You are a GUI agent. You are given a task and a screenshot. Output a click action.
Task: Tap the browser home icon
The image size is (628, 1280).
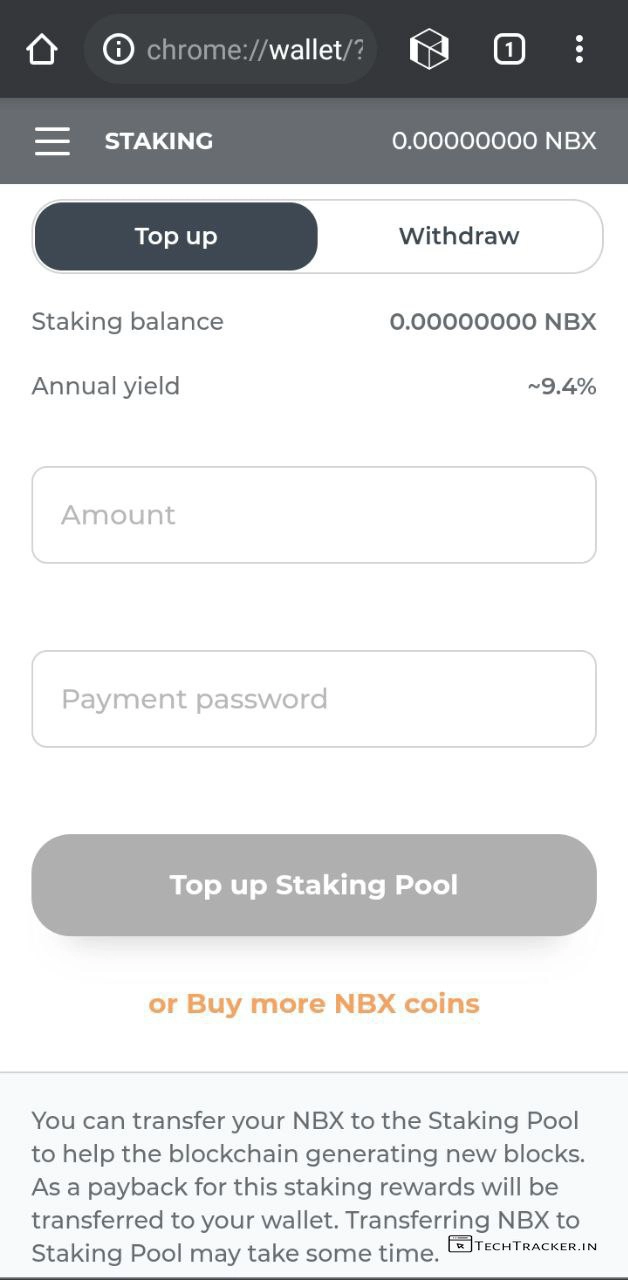pyautogui.click(x=42, y=49)
